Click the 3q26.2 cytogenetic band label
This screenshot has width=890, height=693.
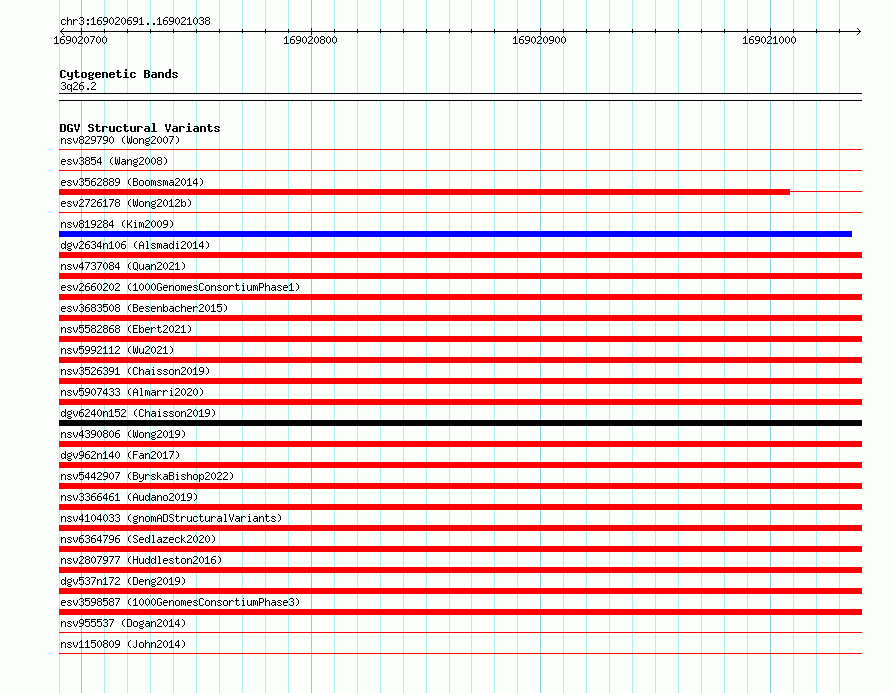tap(78, 86)
